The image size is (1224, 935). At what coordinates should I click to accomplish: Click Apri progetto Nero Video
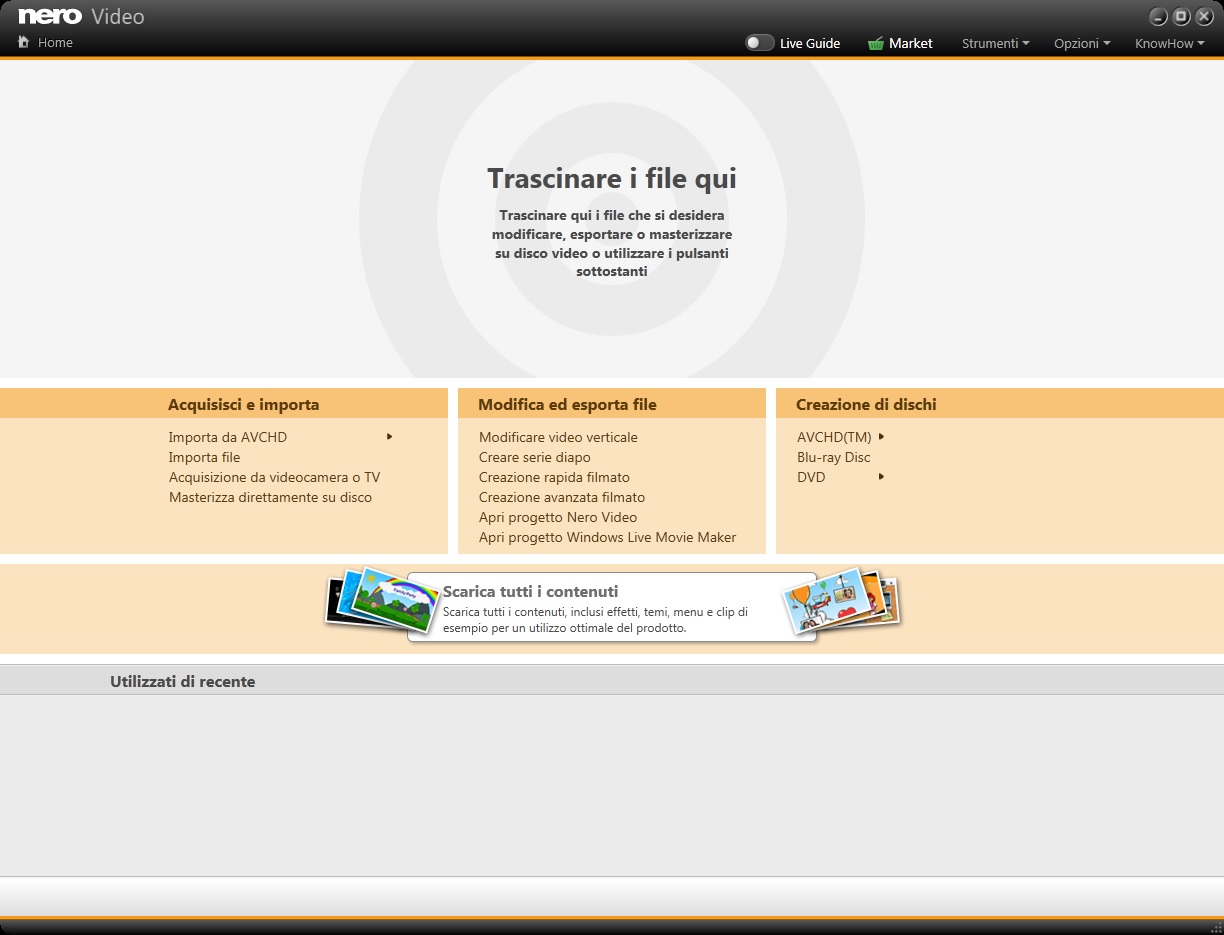pyautogui.click(x=558, y=517)
